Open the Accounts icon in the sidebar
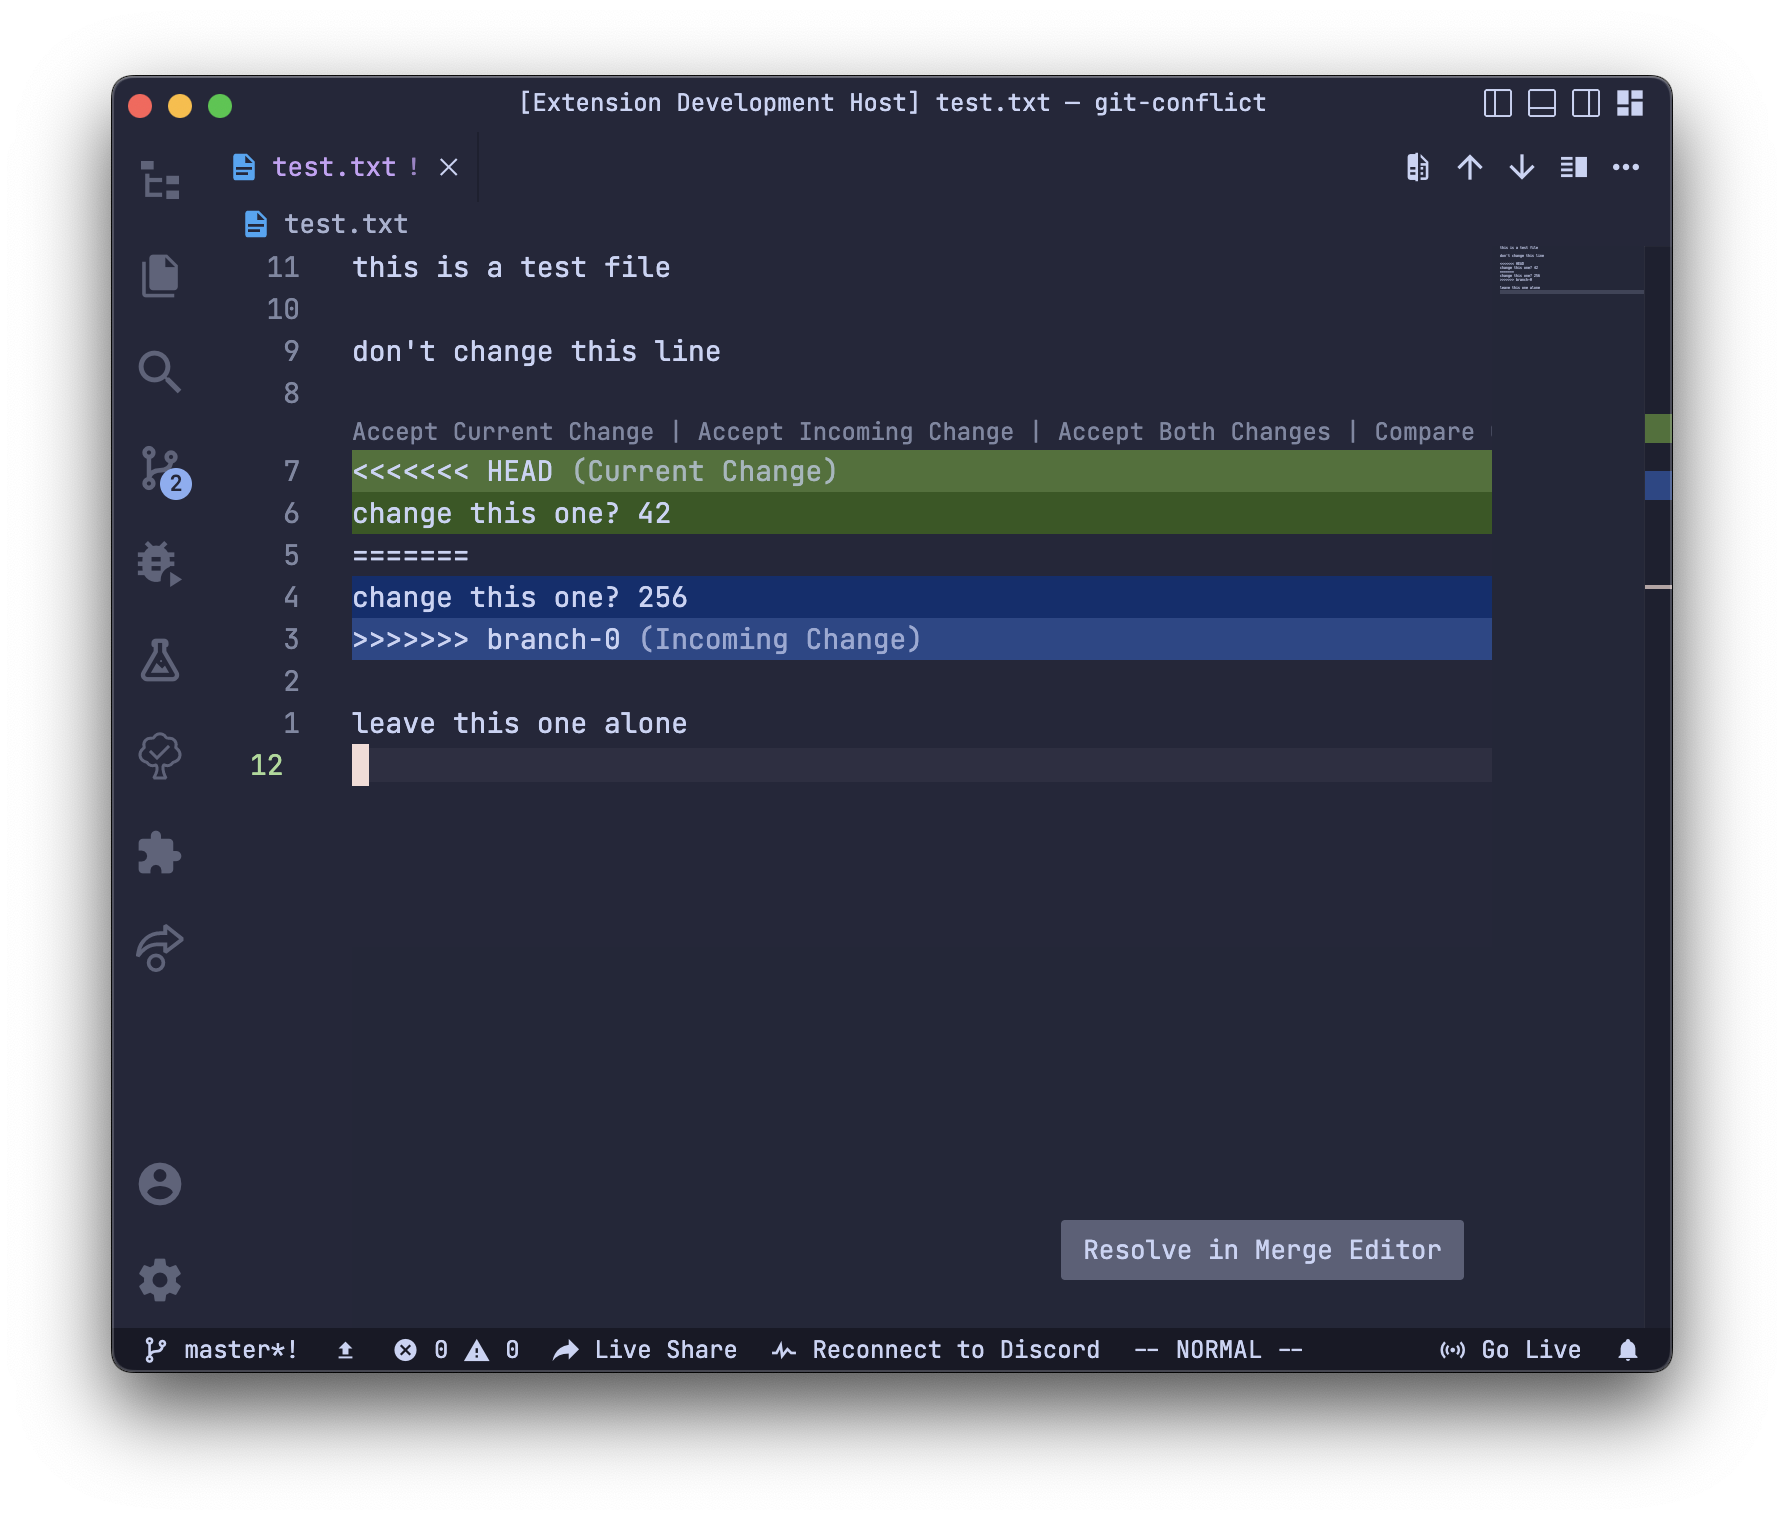This screenshot has width=1784, height=1520. tap(160, 1183)
